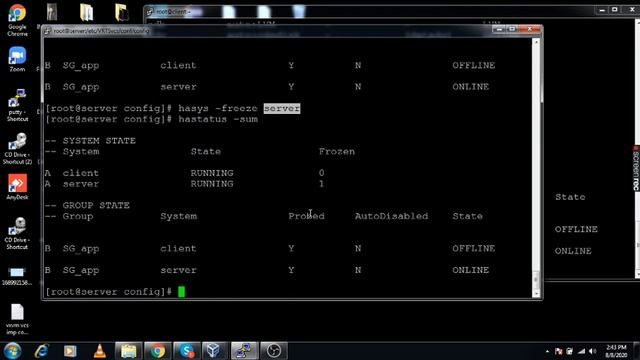Launch the putty Shortcut desktop icon

click(x=17, y=105)
